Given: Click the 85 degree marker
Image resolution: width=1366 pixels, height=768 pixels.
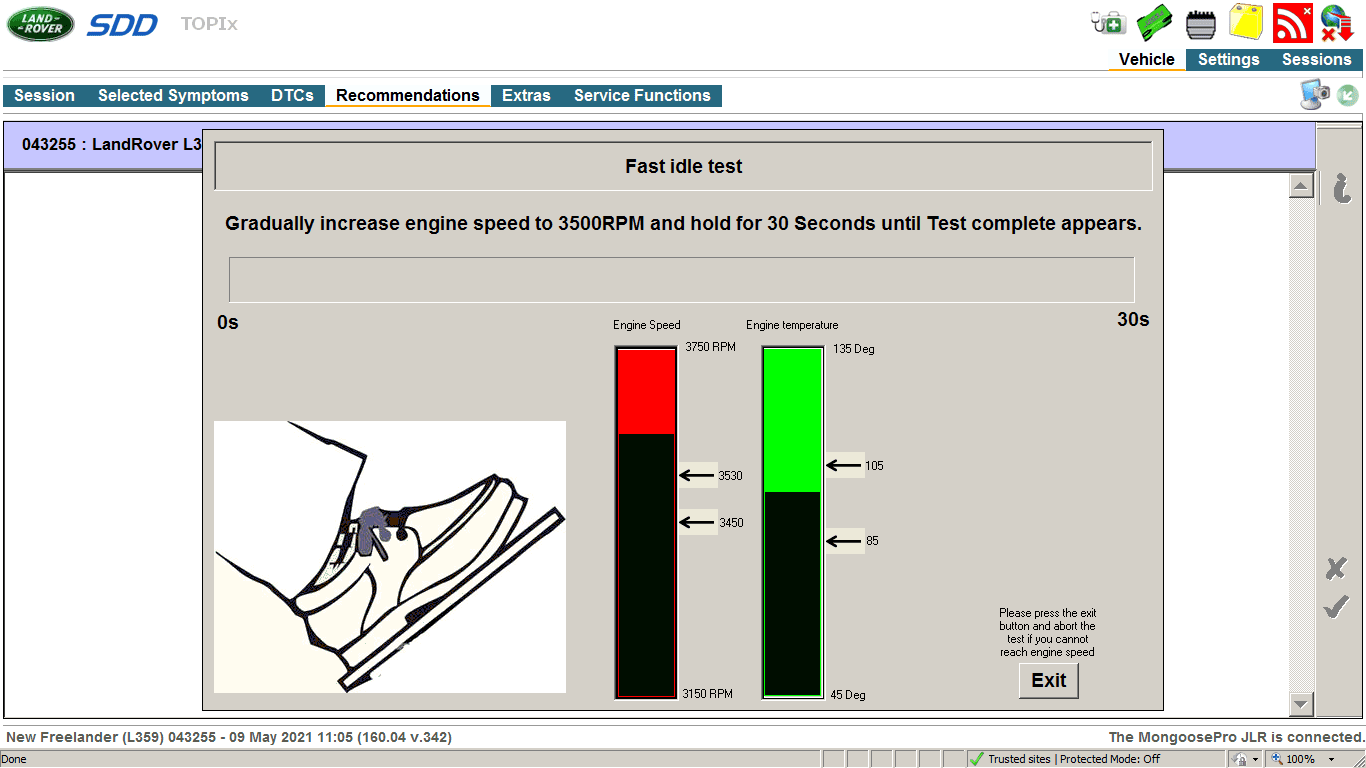Looking at the screenshot, I should pyautogui.click(x=853, y=541).
